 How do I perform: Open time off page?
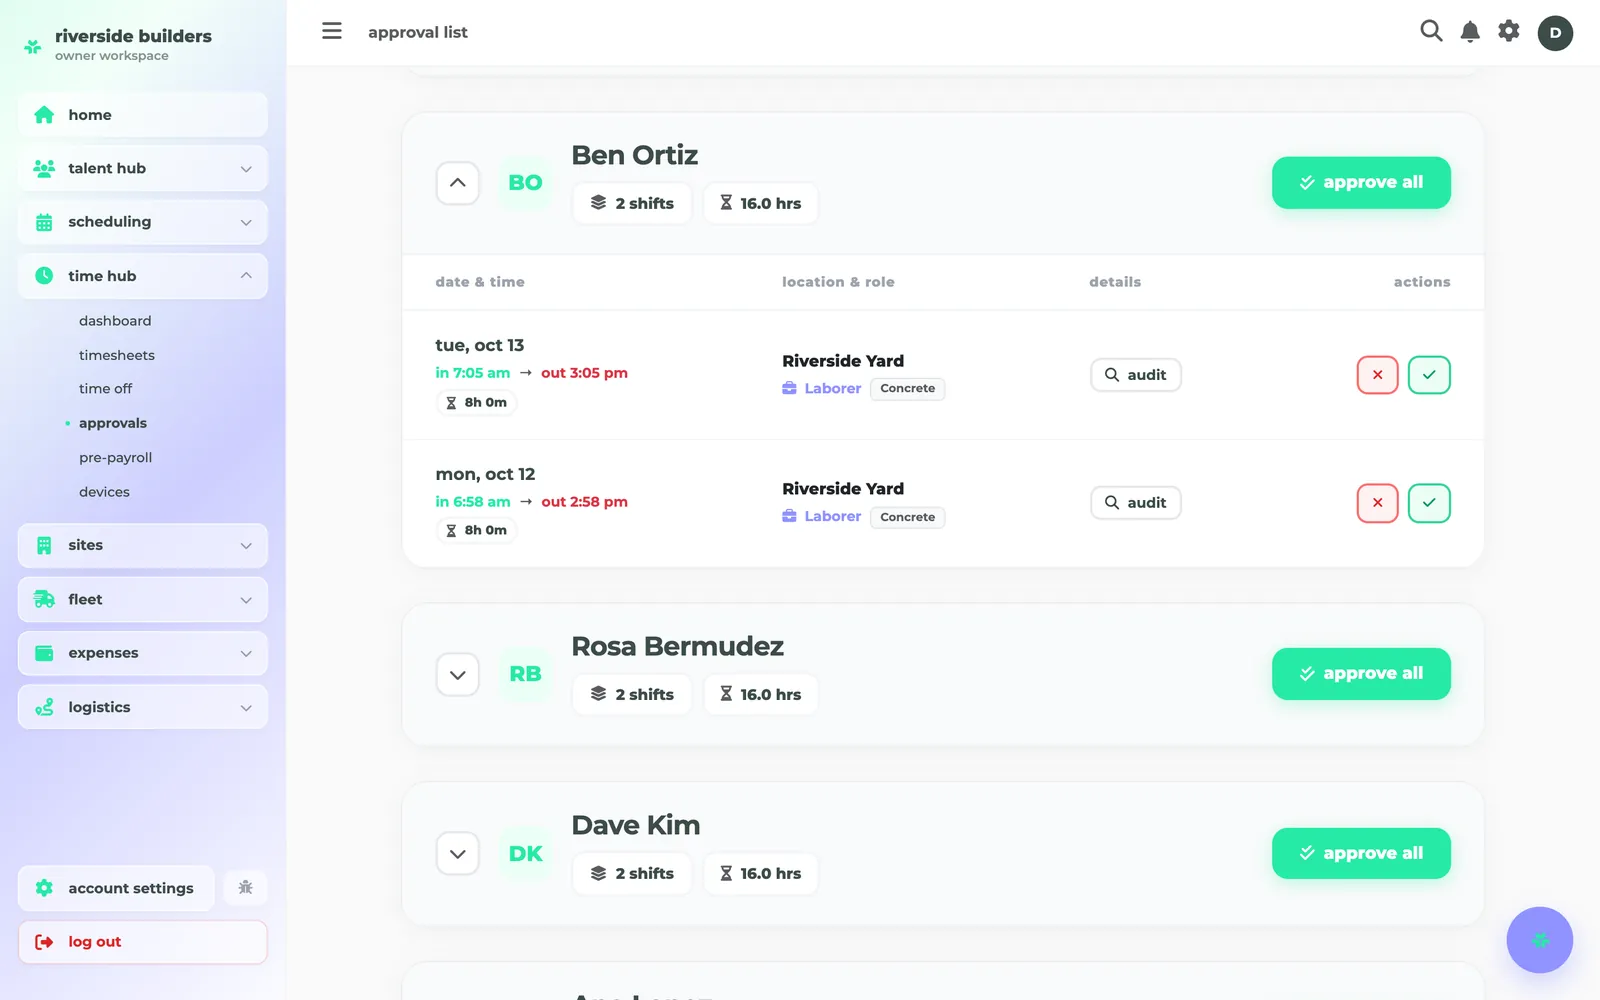(106, 389)
